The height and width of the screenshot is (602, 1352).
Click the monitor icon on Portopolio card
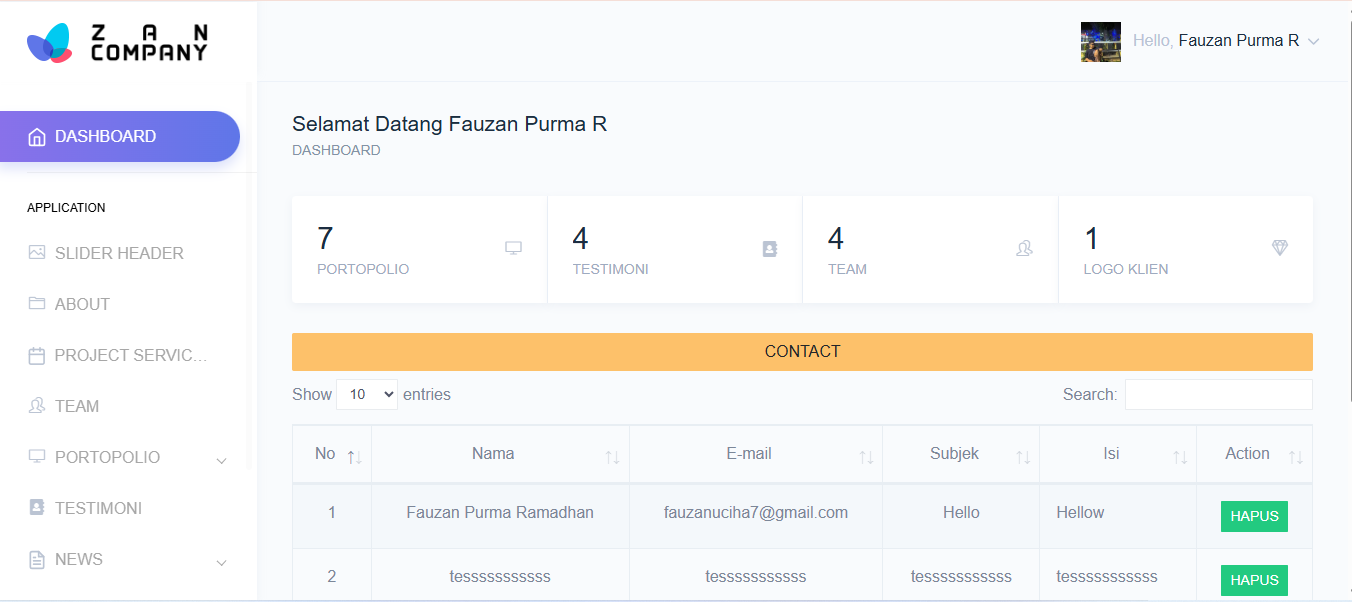tap(513, 248)
